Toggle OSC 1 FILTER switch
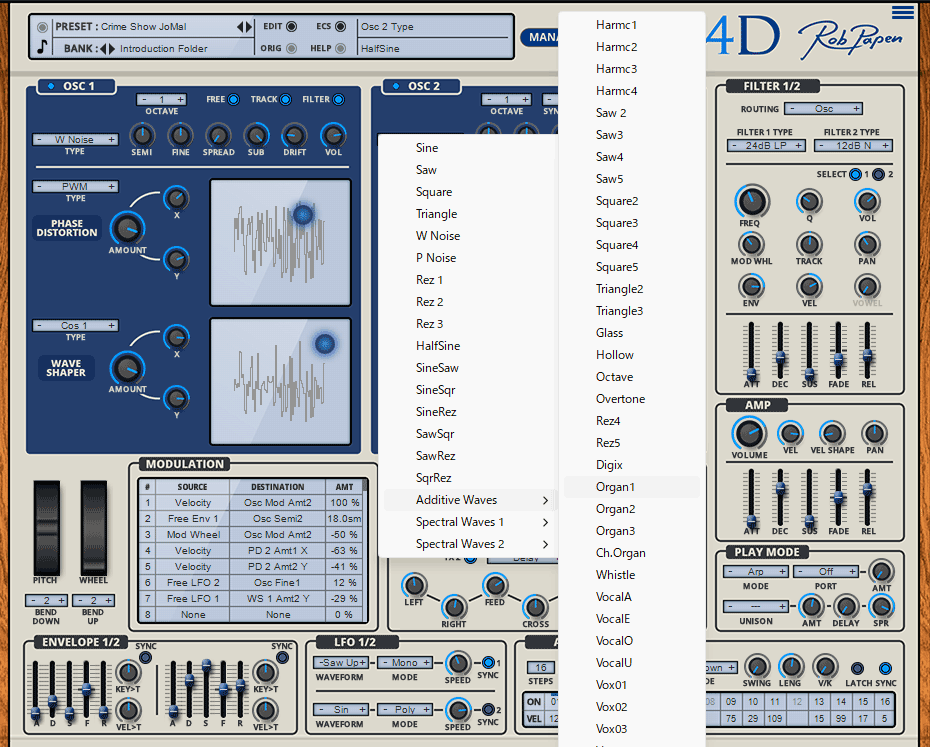 (x=339, y=99)
